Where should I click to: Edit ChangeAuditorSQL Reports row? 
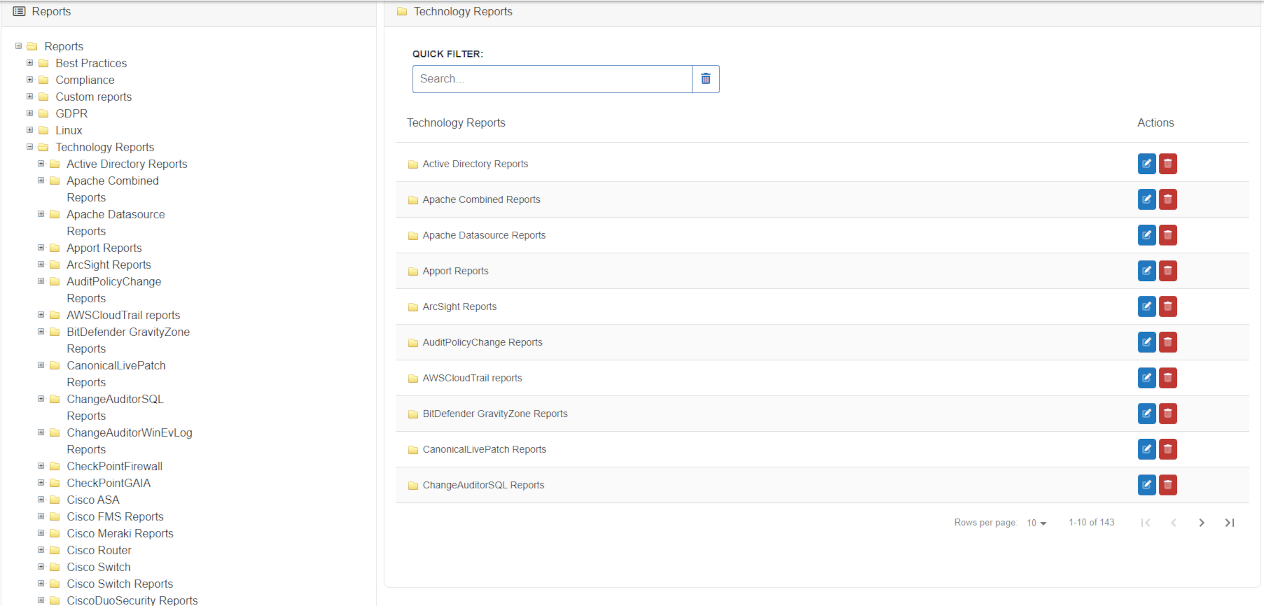point(1147,485)
